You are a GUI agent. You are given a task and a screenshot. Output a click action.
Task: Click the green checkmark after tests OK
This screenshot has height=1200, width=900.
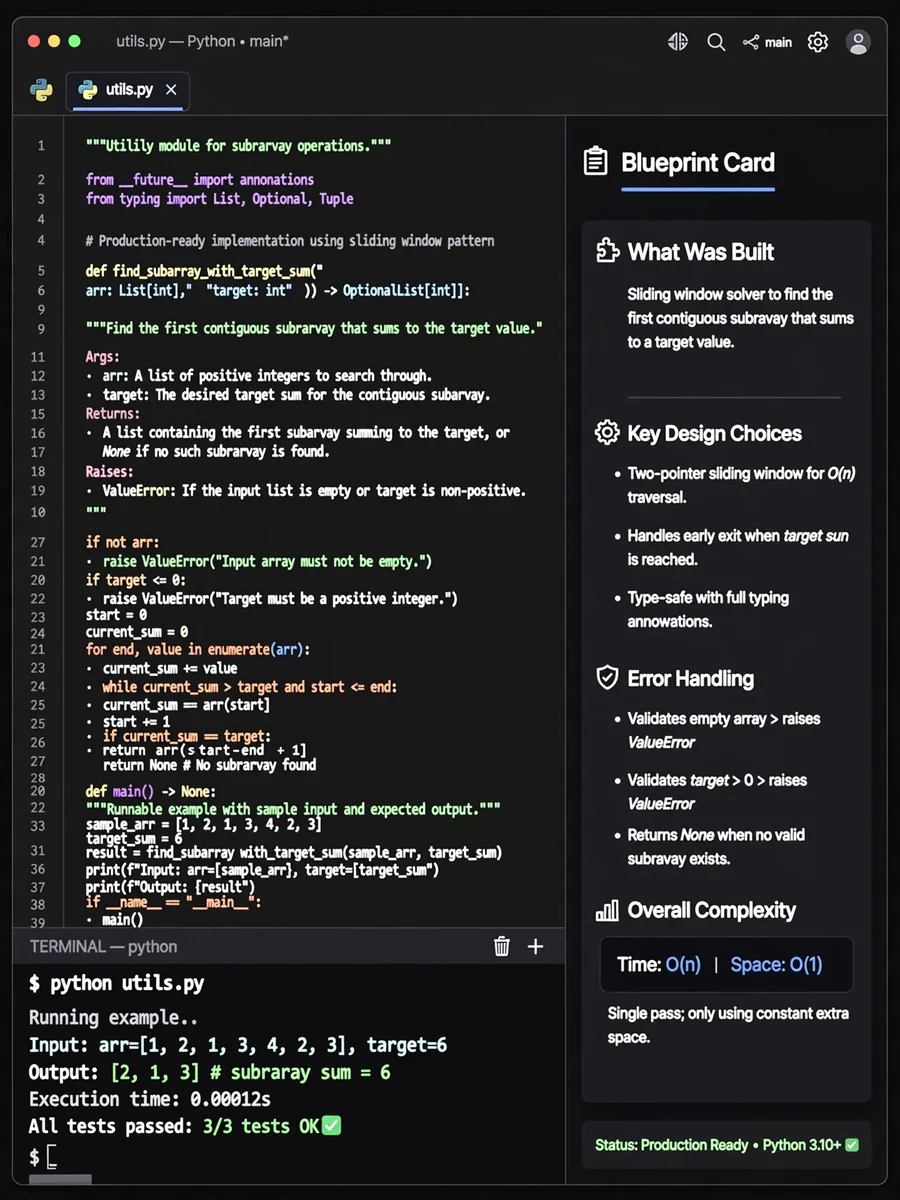pos(331,1126)
